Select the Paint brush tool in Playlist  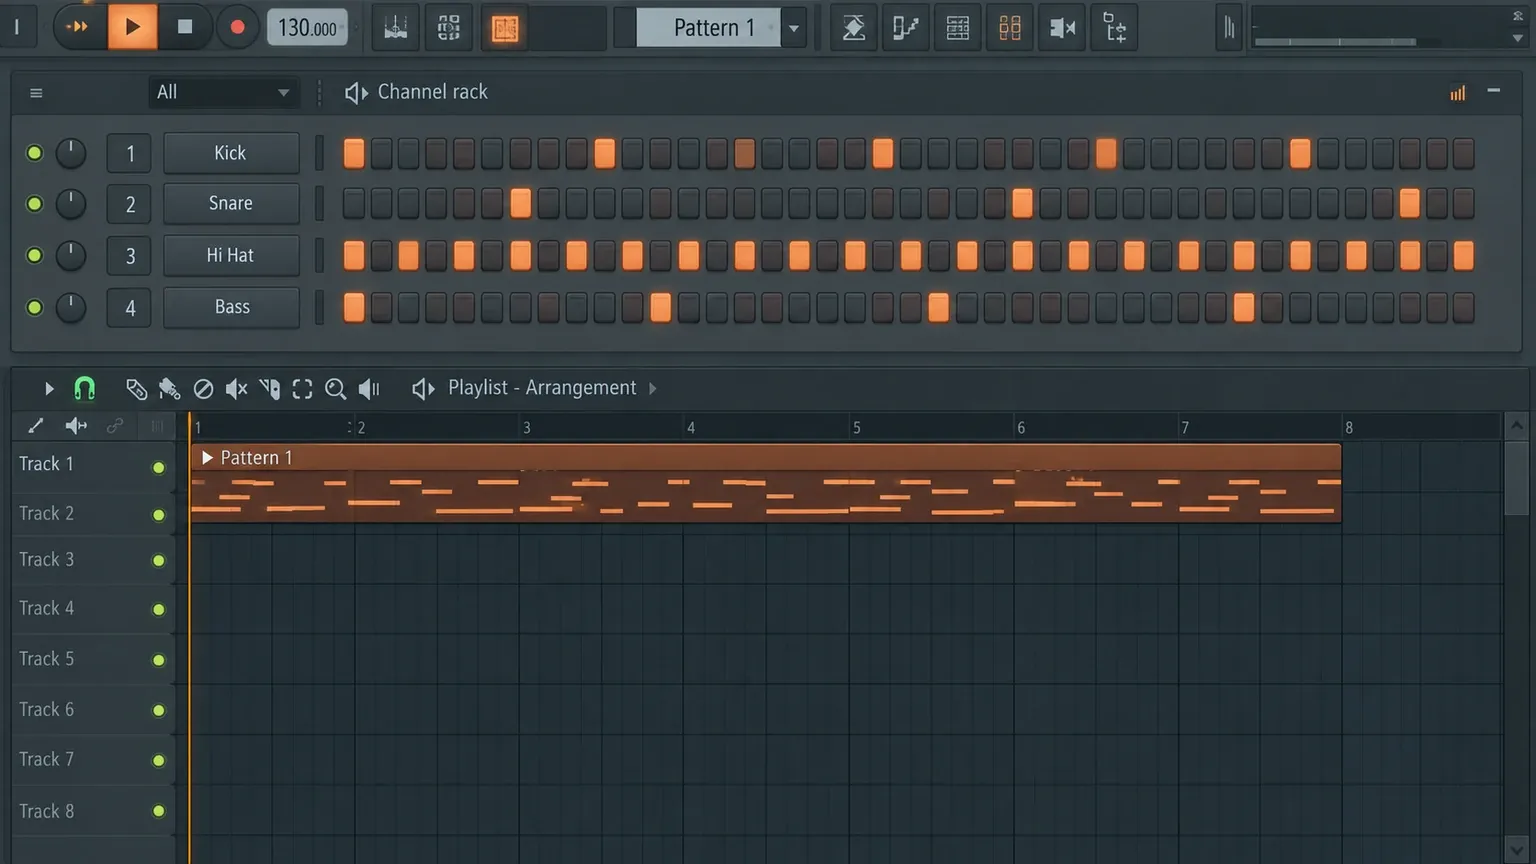[x=169, y=389]
